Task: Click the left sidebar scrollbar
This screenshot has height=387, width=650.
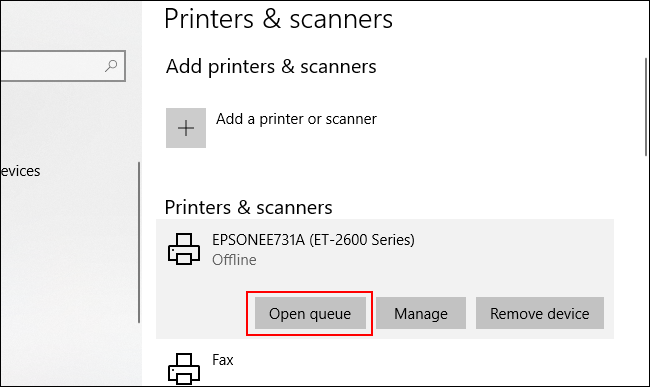Action: tap(139, 242)
